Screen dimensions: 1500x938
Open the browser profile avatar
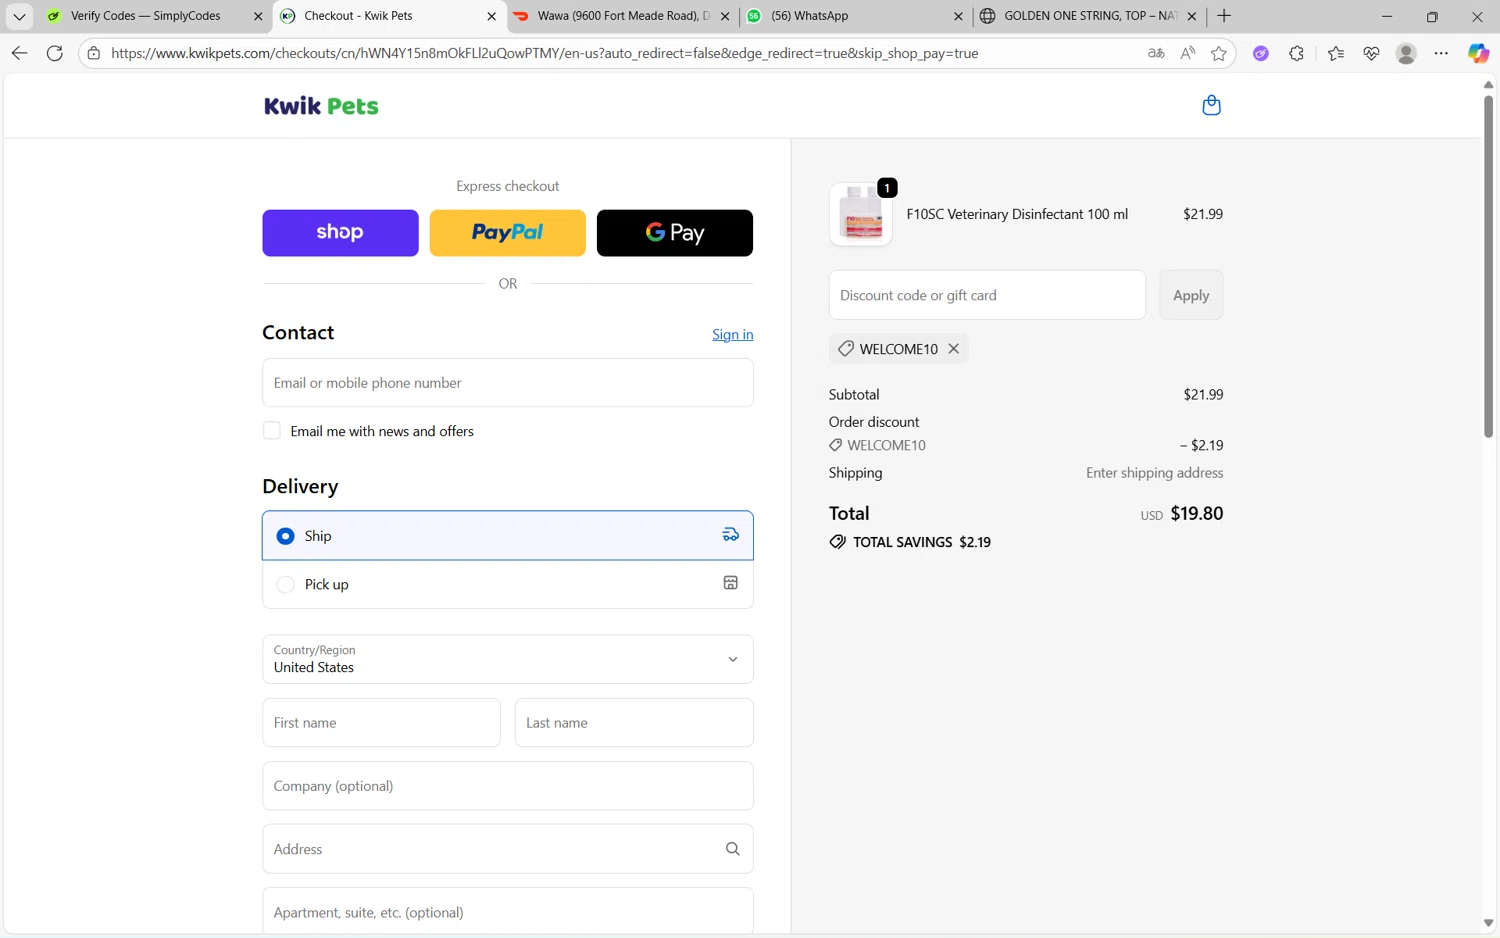tap(1406, 53)
